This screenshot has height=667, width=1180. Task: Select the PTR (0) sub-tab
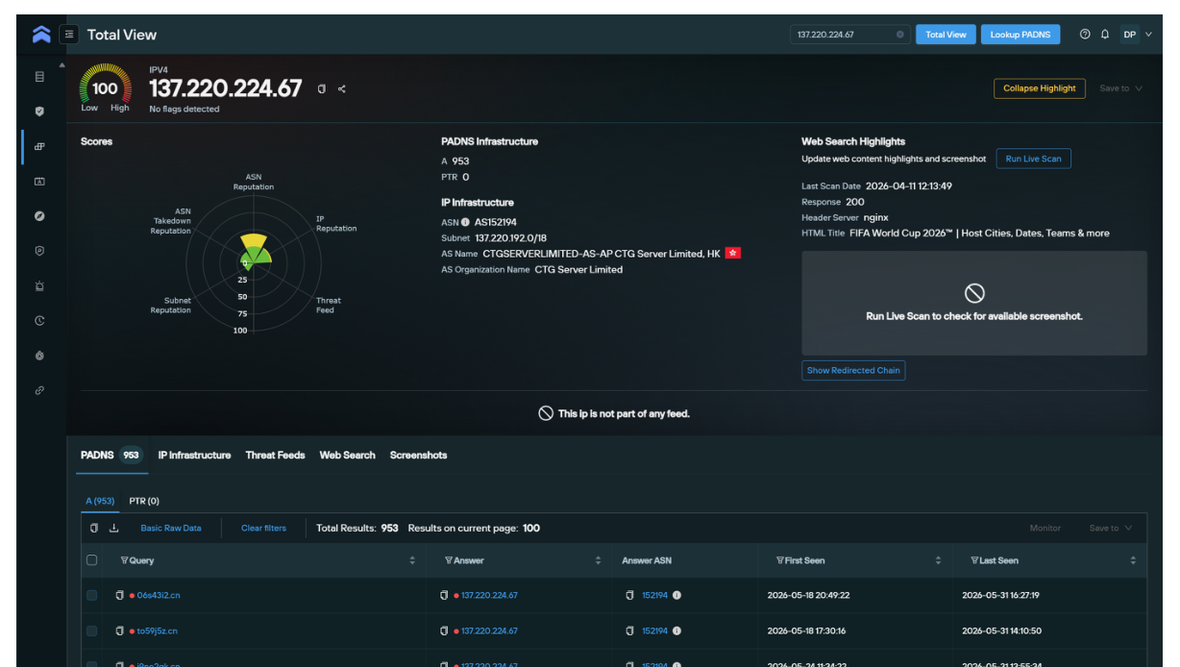(x=144, y=501)
